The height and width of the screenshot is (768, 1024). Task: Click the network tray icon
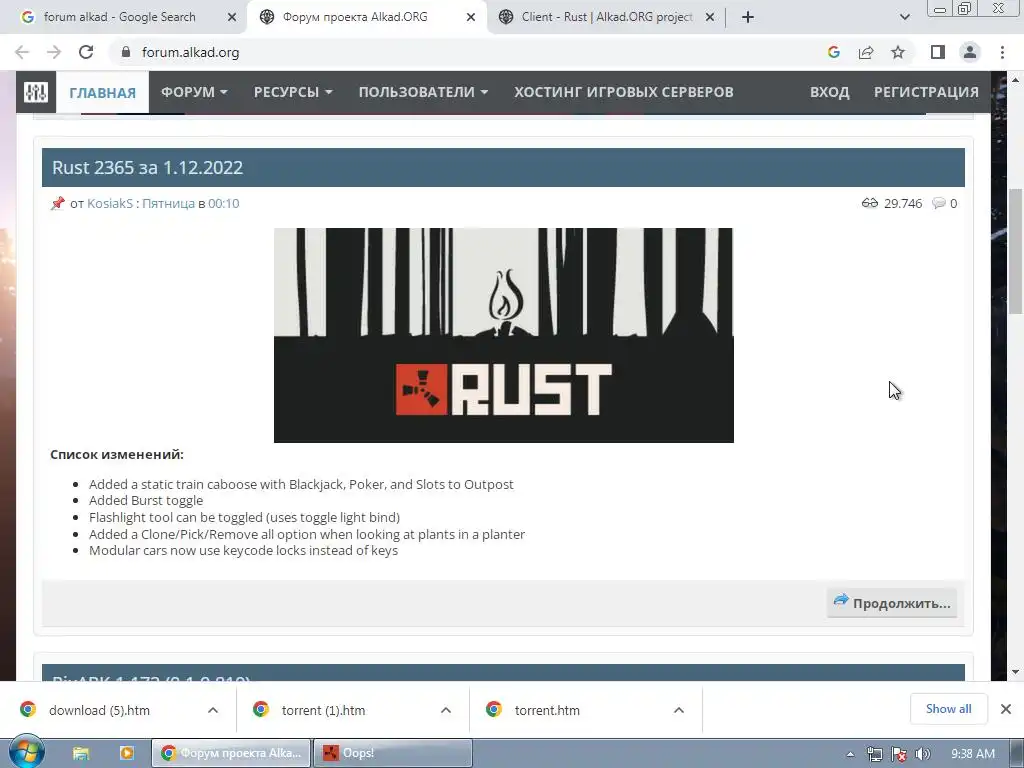(x=874, y=754)
